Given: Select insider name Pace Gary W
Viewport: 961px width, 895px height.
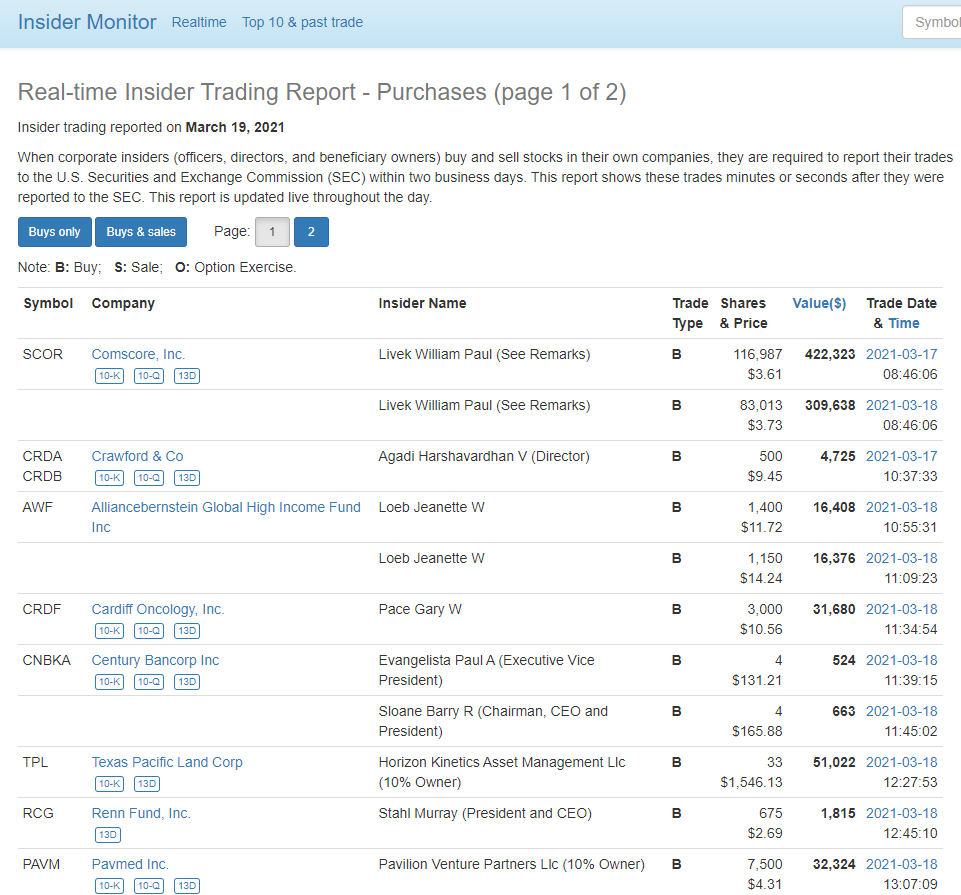Looking at the screenshot, I should coord(420,609).
